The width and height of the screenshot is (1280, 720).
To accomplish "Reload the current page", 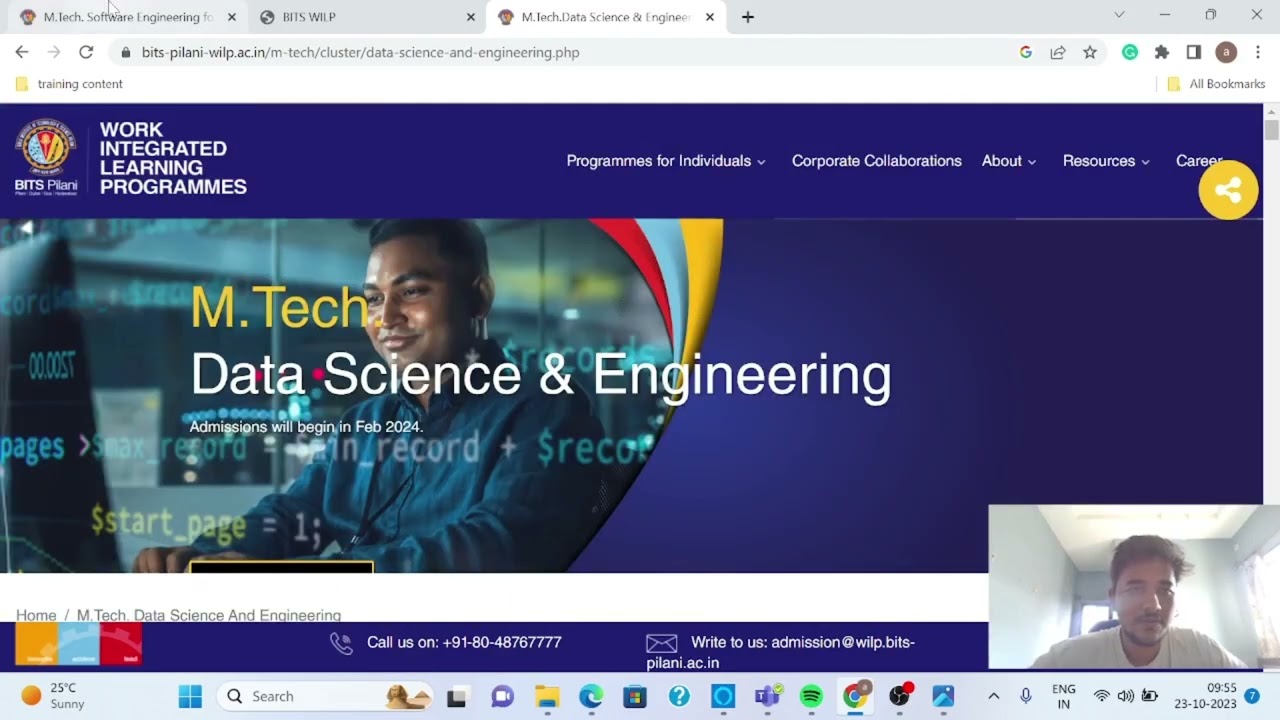I will 86,52.
